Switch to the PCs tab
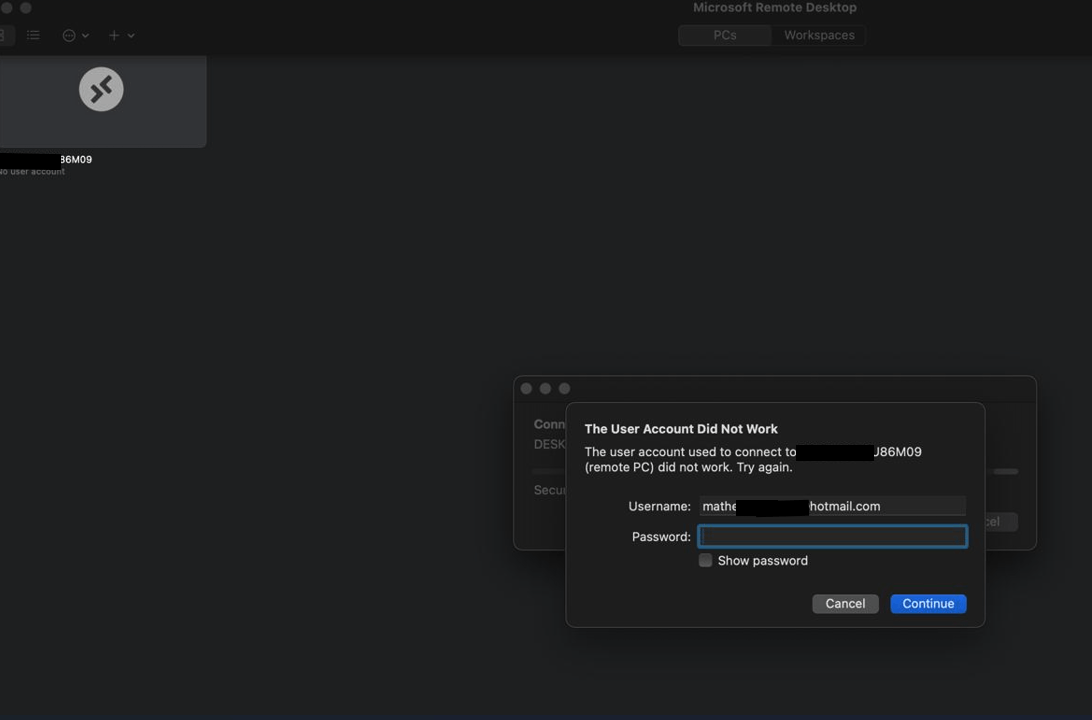 [725, 35]
